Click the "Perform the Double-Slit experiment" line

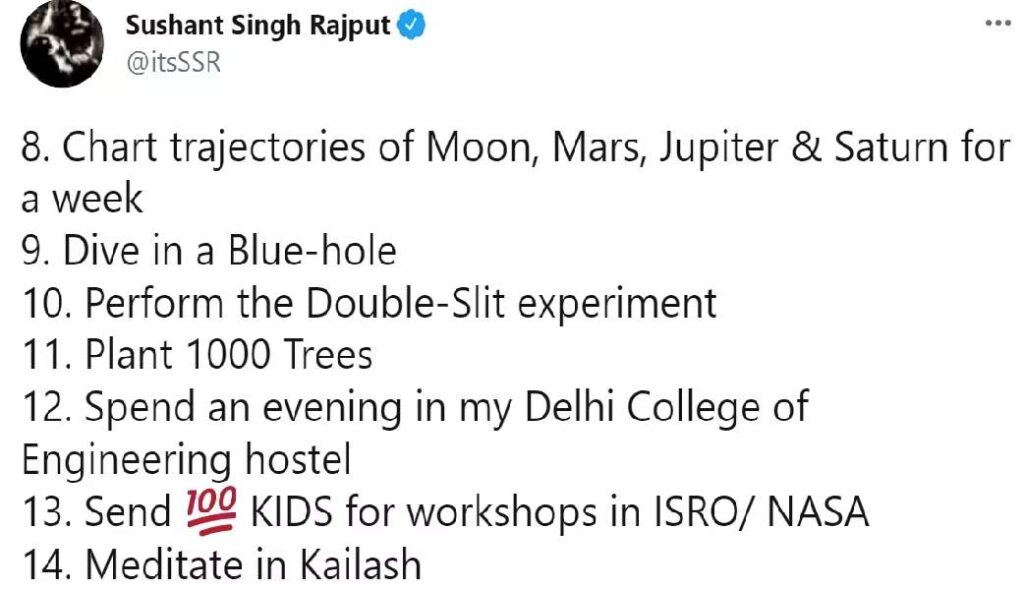[401, 302]
